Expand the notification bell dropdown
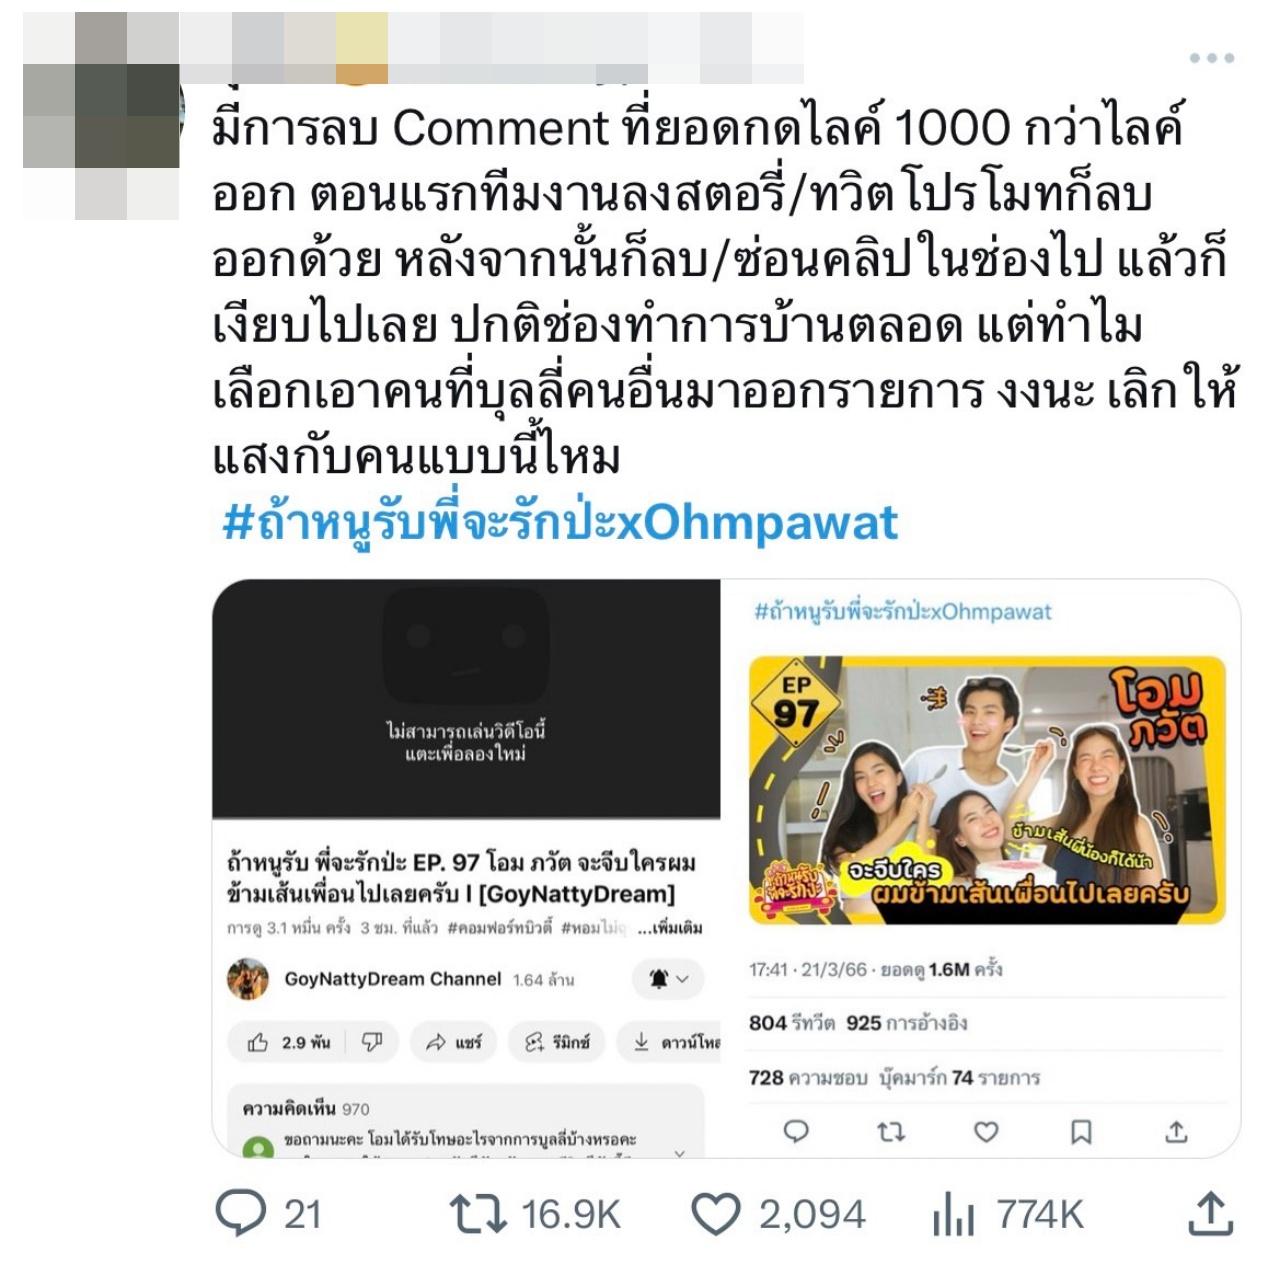The image size is (1280, 1287). [x=668, y=979]
